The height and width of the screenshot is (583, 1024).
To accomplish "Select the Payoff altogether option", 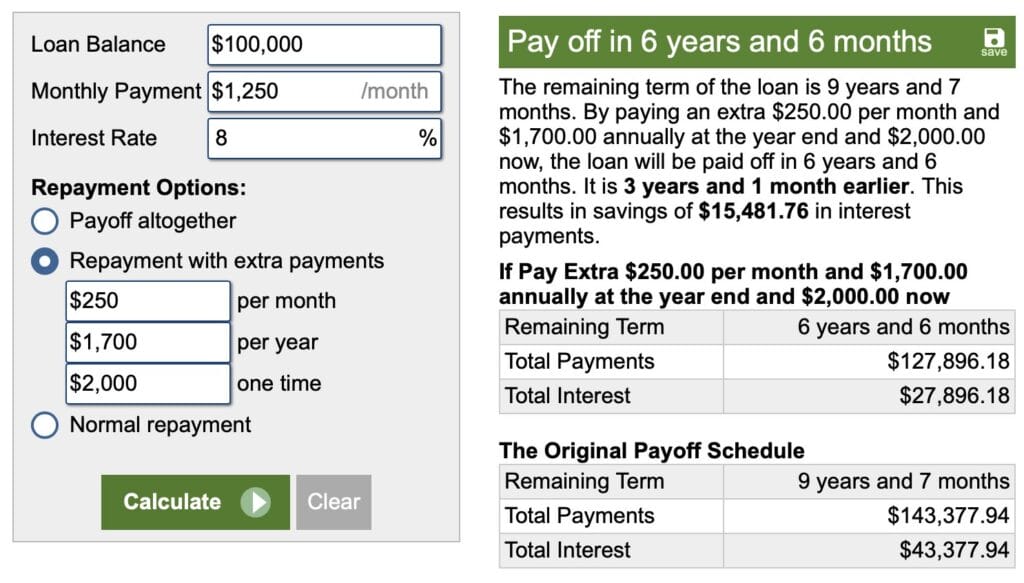I will (45, 221).
